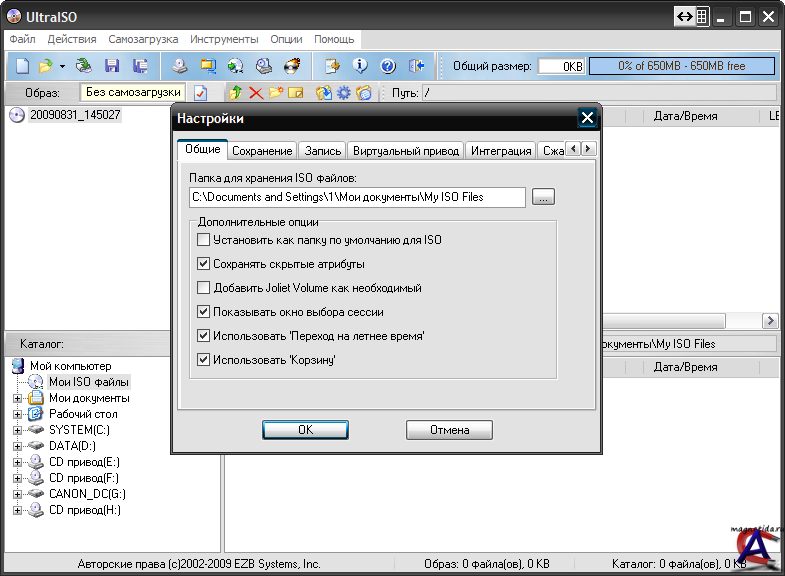Click the New file toolbar icon
This screenshot has width=785, height=576.
coord(22,66)
